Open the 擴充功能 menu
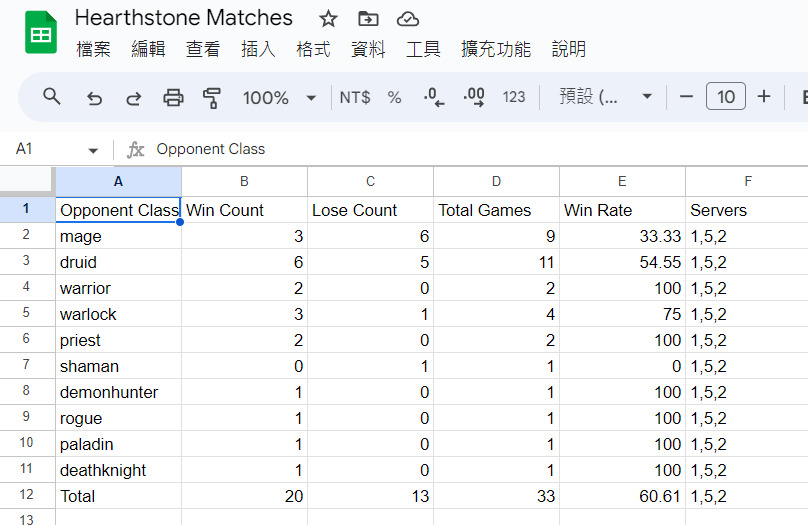The width and height of the screenshot is (808, 525). pyautogui.click(x=496, y=49)
